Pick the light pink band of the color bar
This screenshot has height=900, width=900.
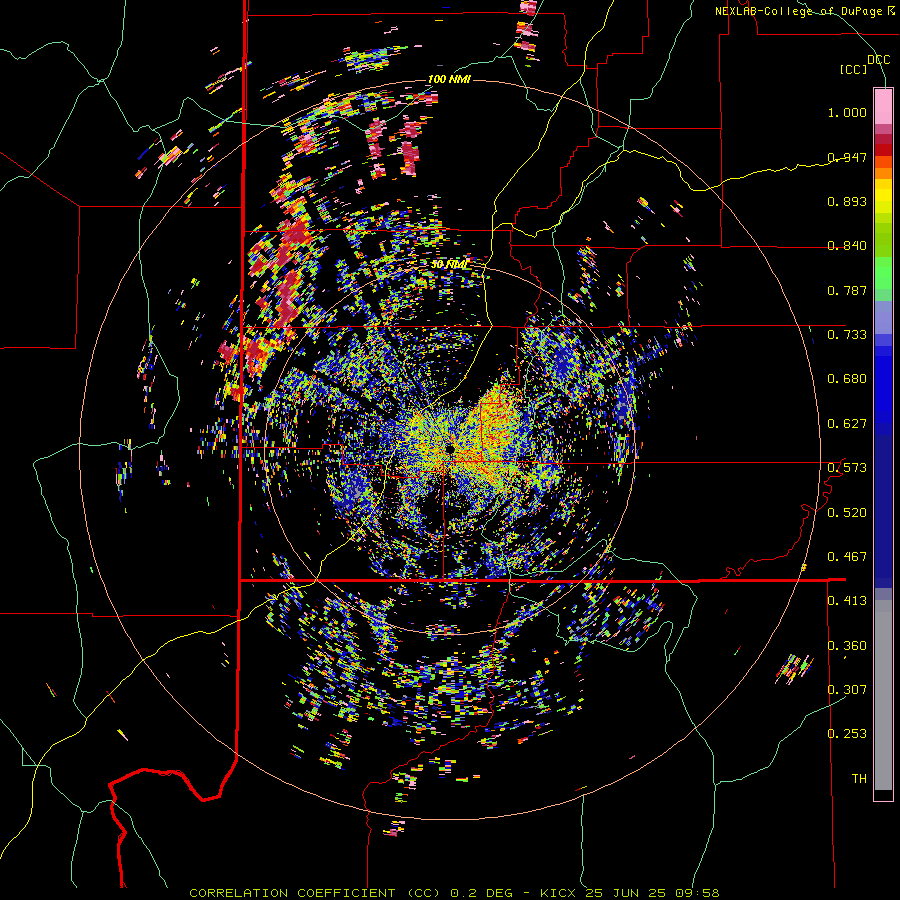[883, 106]
